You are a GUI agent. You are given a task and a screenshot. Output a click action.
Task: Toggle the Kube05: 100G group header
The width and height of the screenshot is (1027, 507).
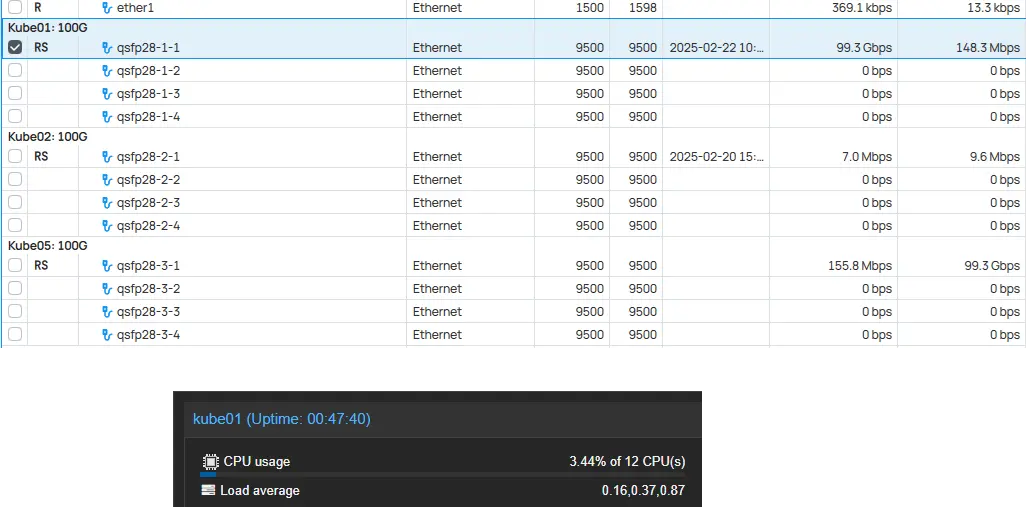(x=47, y=246)
